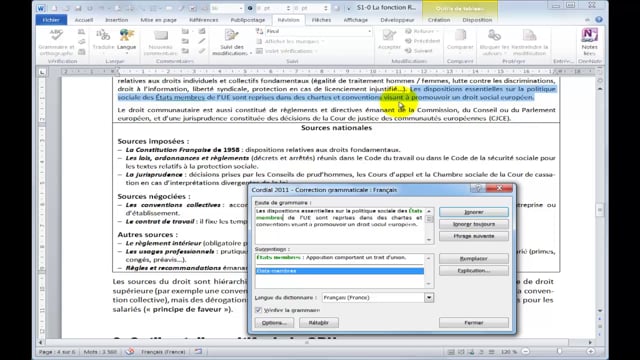Viewport: 640px width, 360px height.
Task: Click inside the Faute de grammaire text box
Action: (340, 226)
